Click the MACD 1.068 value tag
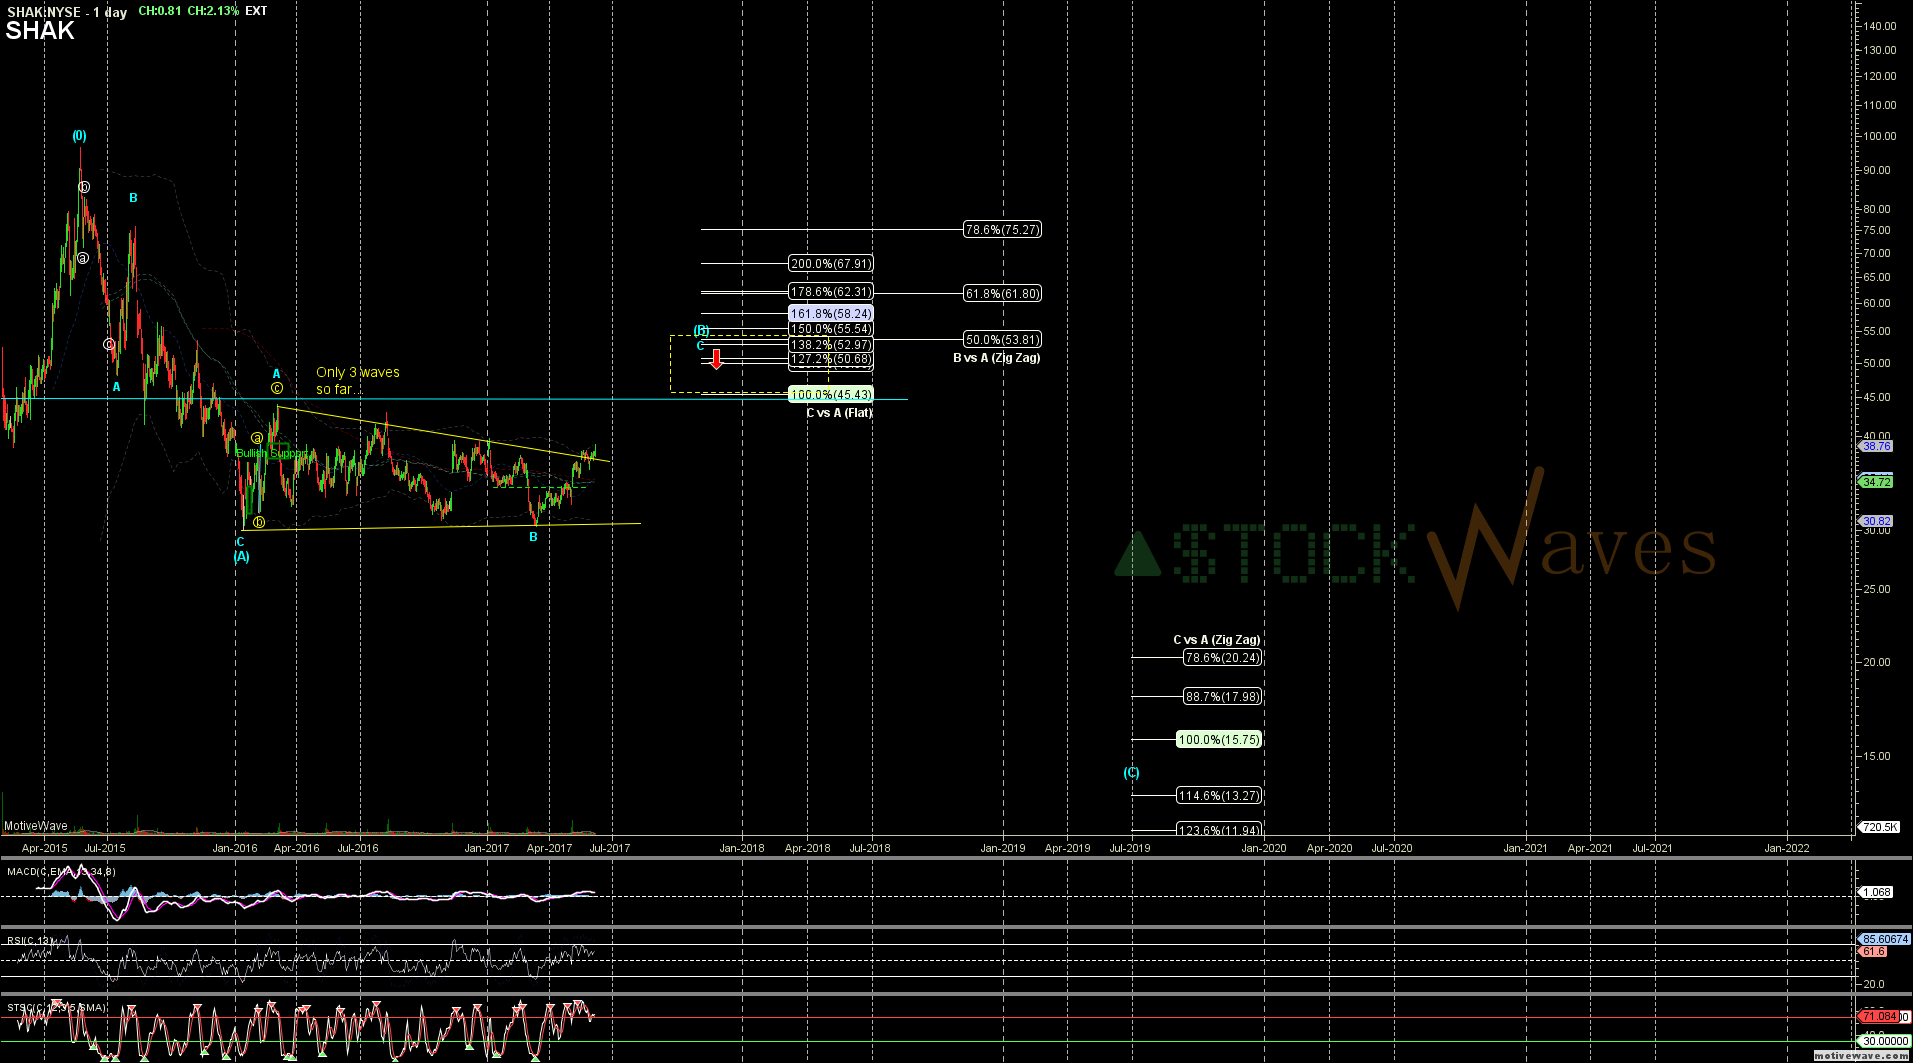1913x1063 pixels. click(x=1876, y=892)
